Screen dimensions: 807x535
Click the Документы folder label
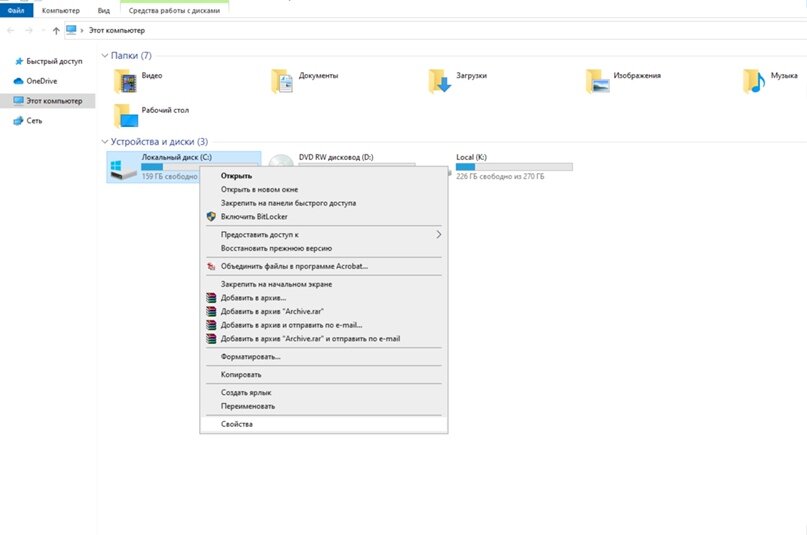pyautogui.click(x=319, y=76)
